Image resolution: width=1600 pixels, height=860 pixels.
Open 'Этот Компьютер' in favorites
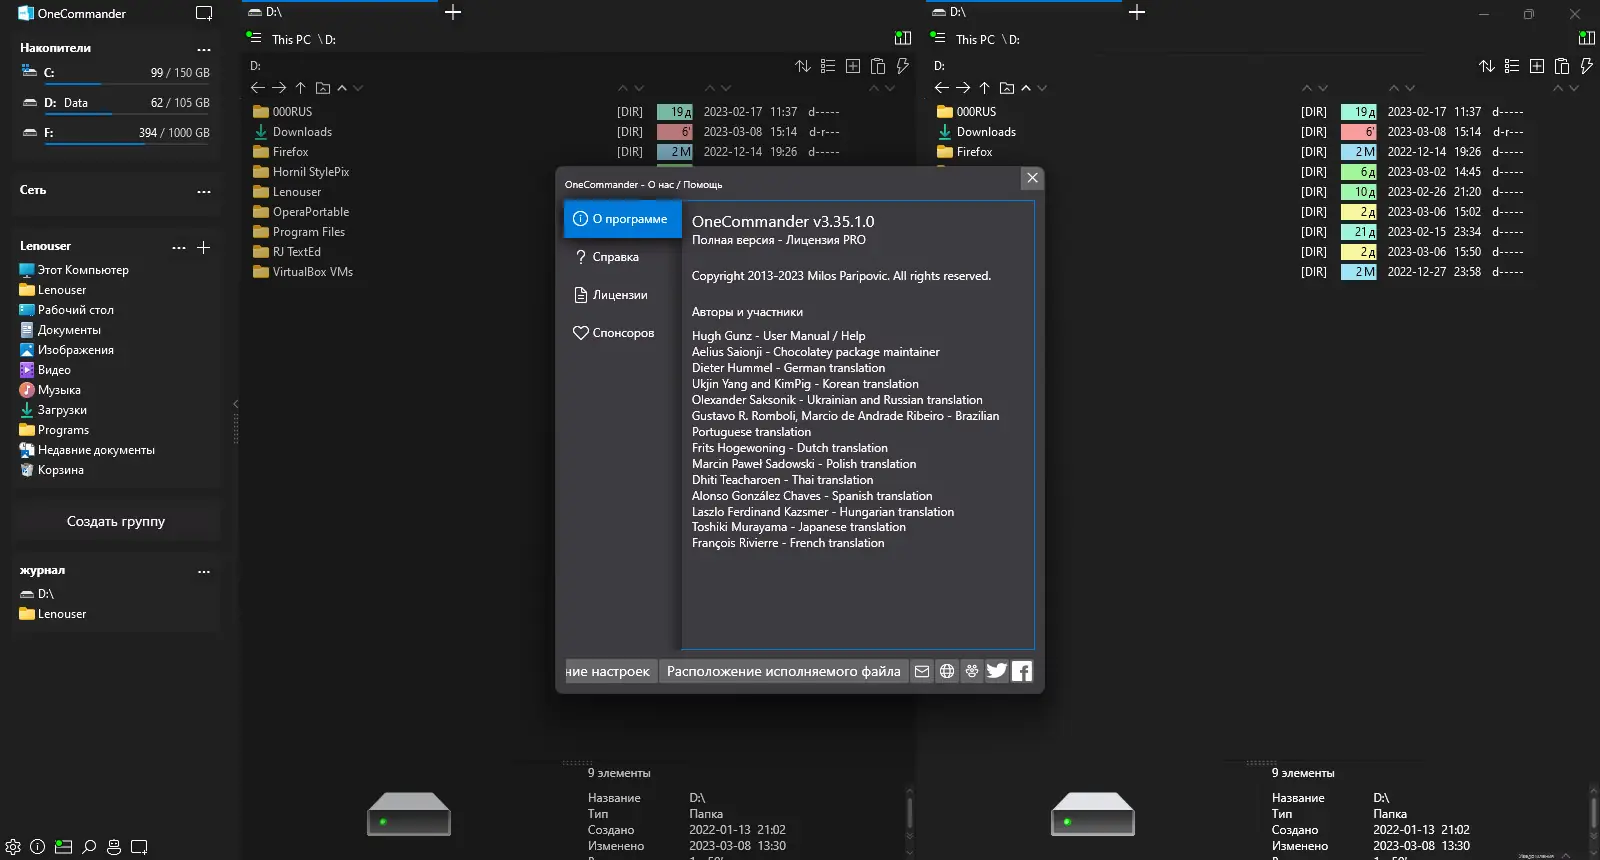(x=74, y=270)
